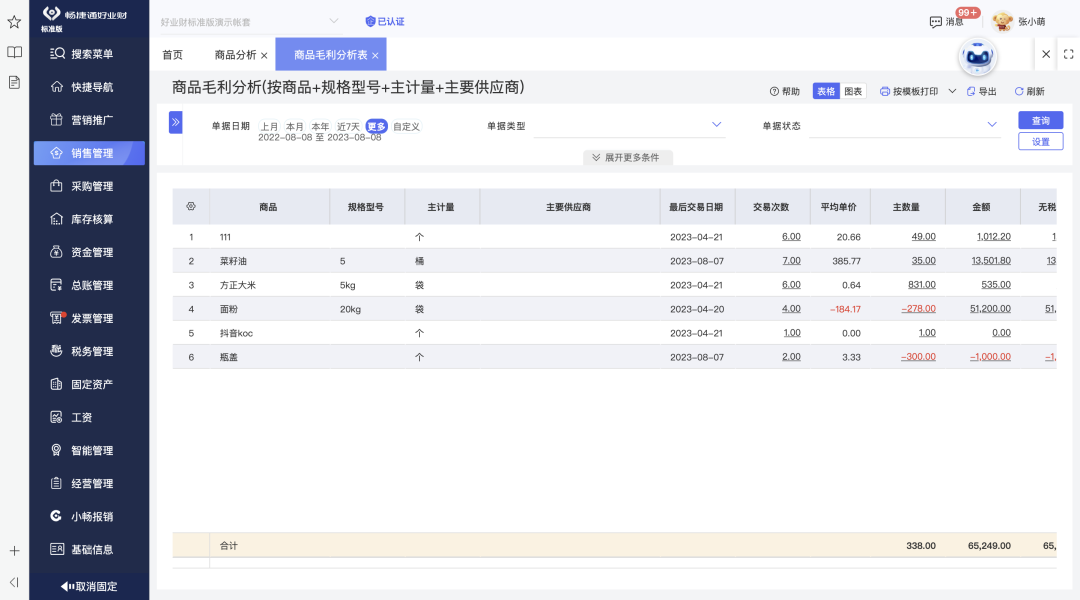Switch to 商品分析 tab
The width and height of the screenshot is (1080, 600).
(x=236, y=55)
